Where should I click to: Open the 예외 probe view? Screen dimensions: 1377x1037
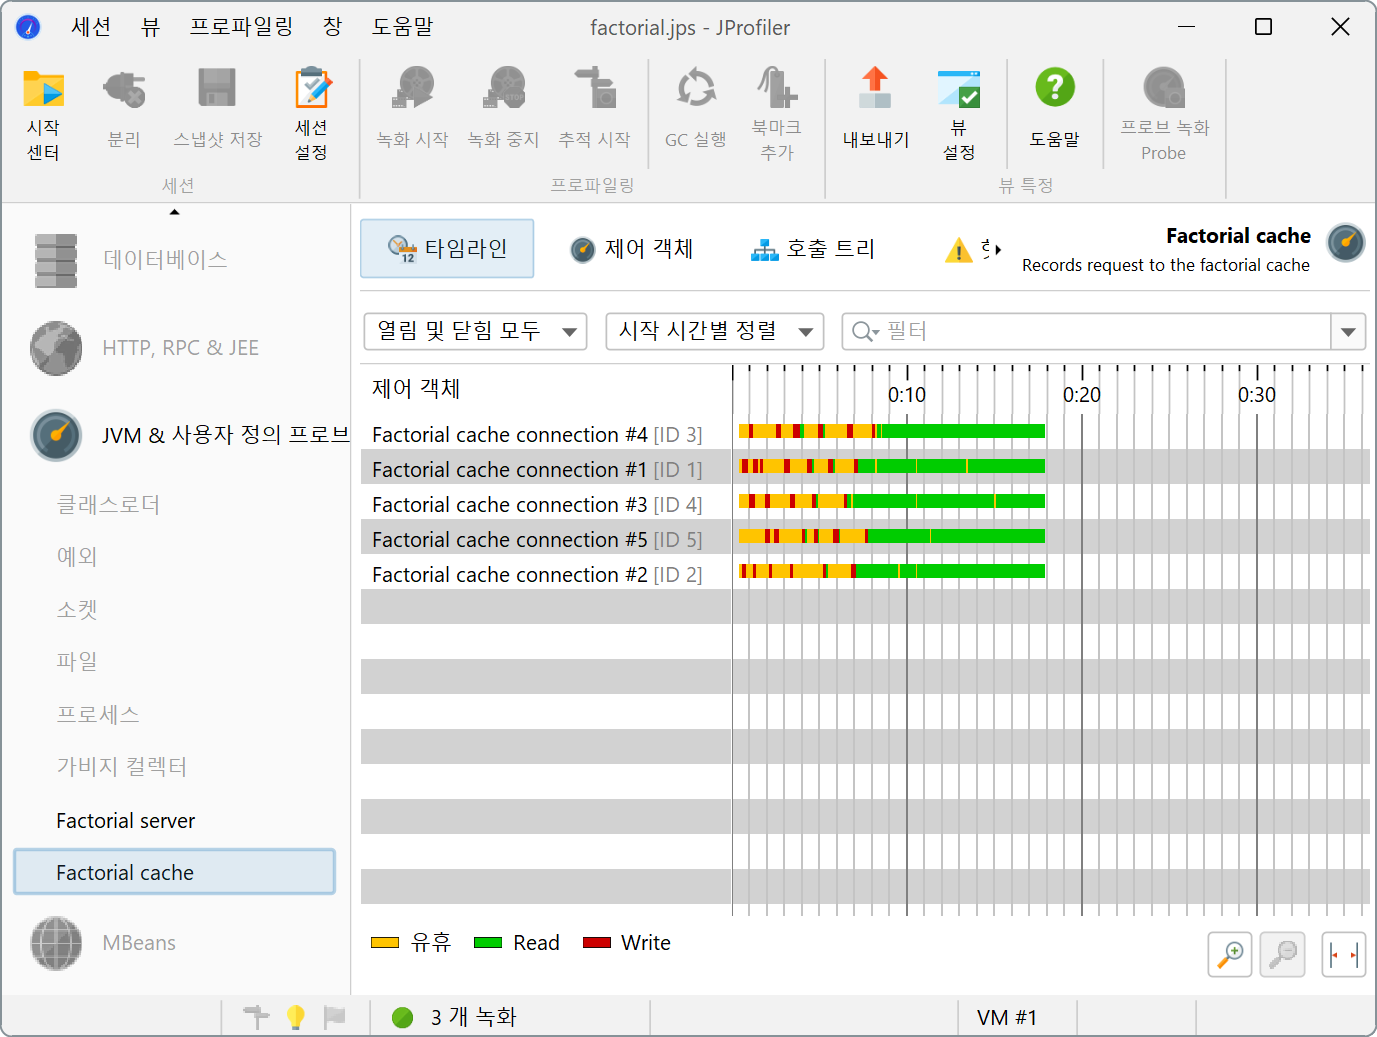(77, 557)
